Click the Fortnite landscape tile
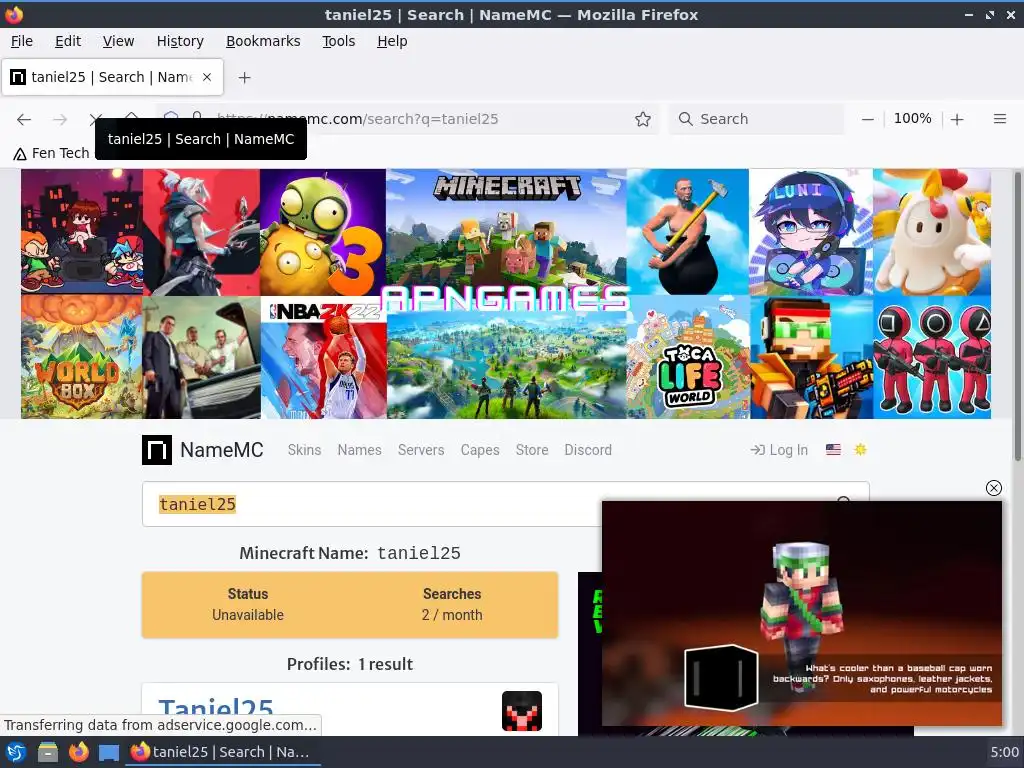The width and height of the screenshot is (1024, 768). point(506,366)
